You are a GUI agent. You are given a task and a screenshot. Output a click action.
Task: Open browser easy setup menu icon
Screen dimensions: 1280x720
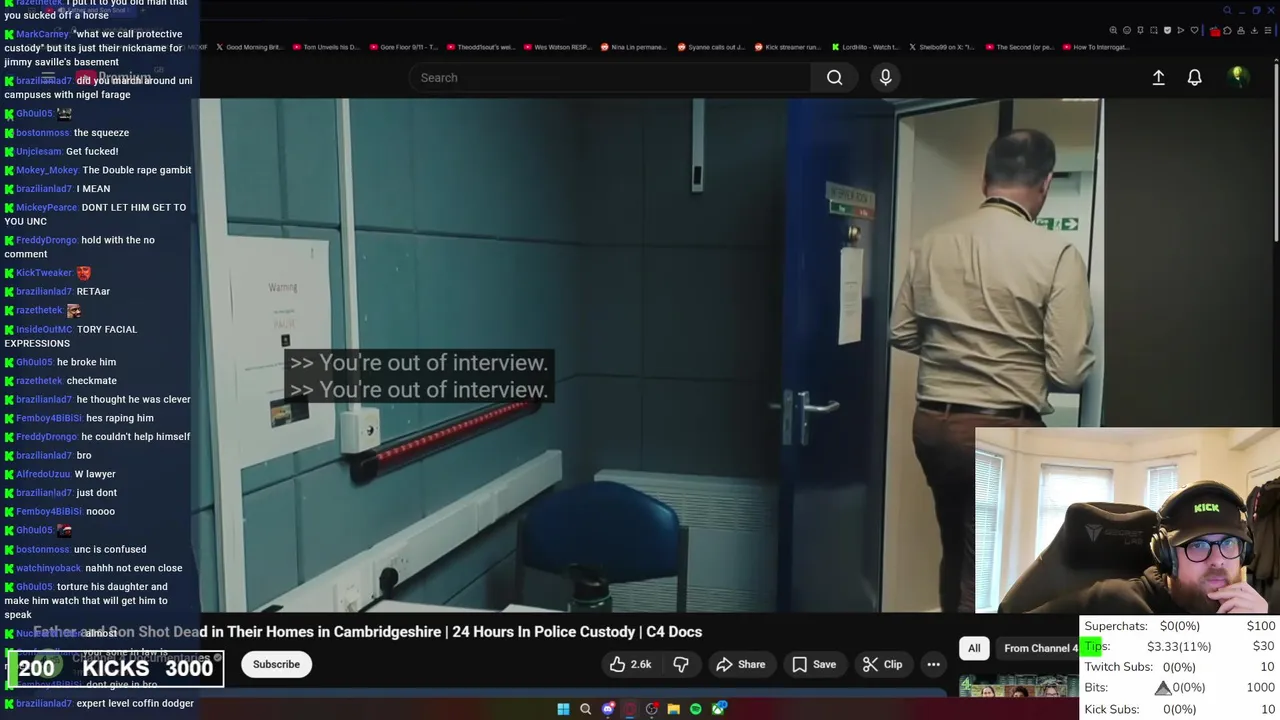pos(1268,30)
